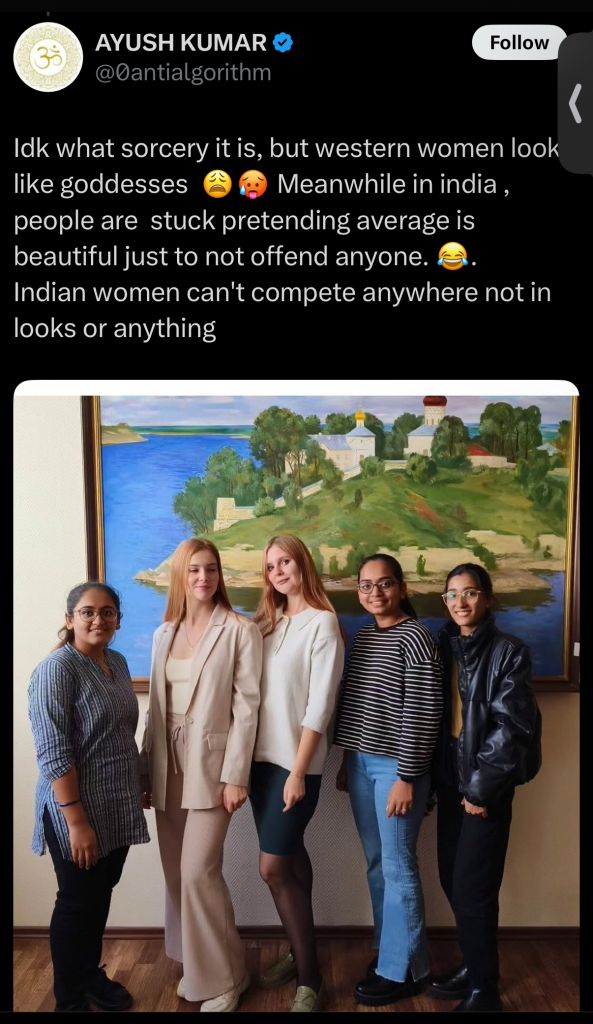593x1024 pixels.
Task: Open the Om symbol profile avatar
Action: 48,57
